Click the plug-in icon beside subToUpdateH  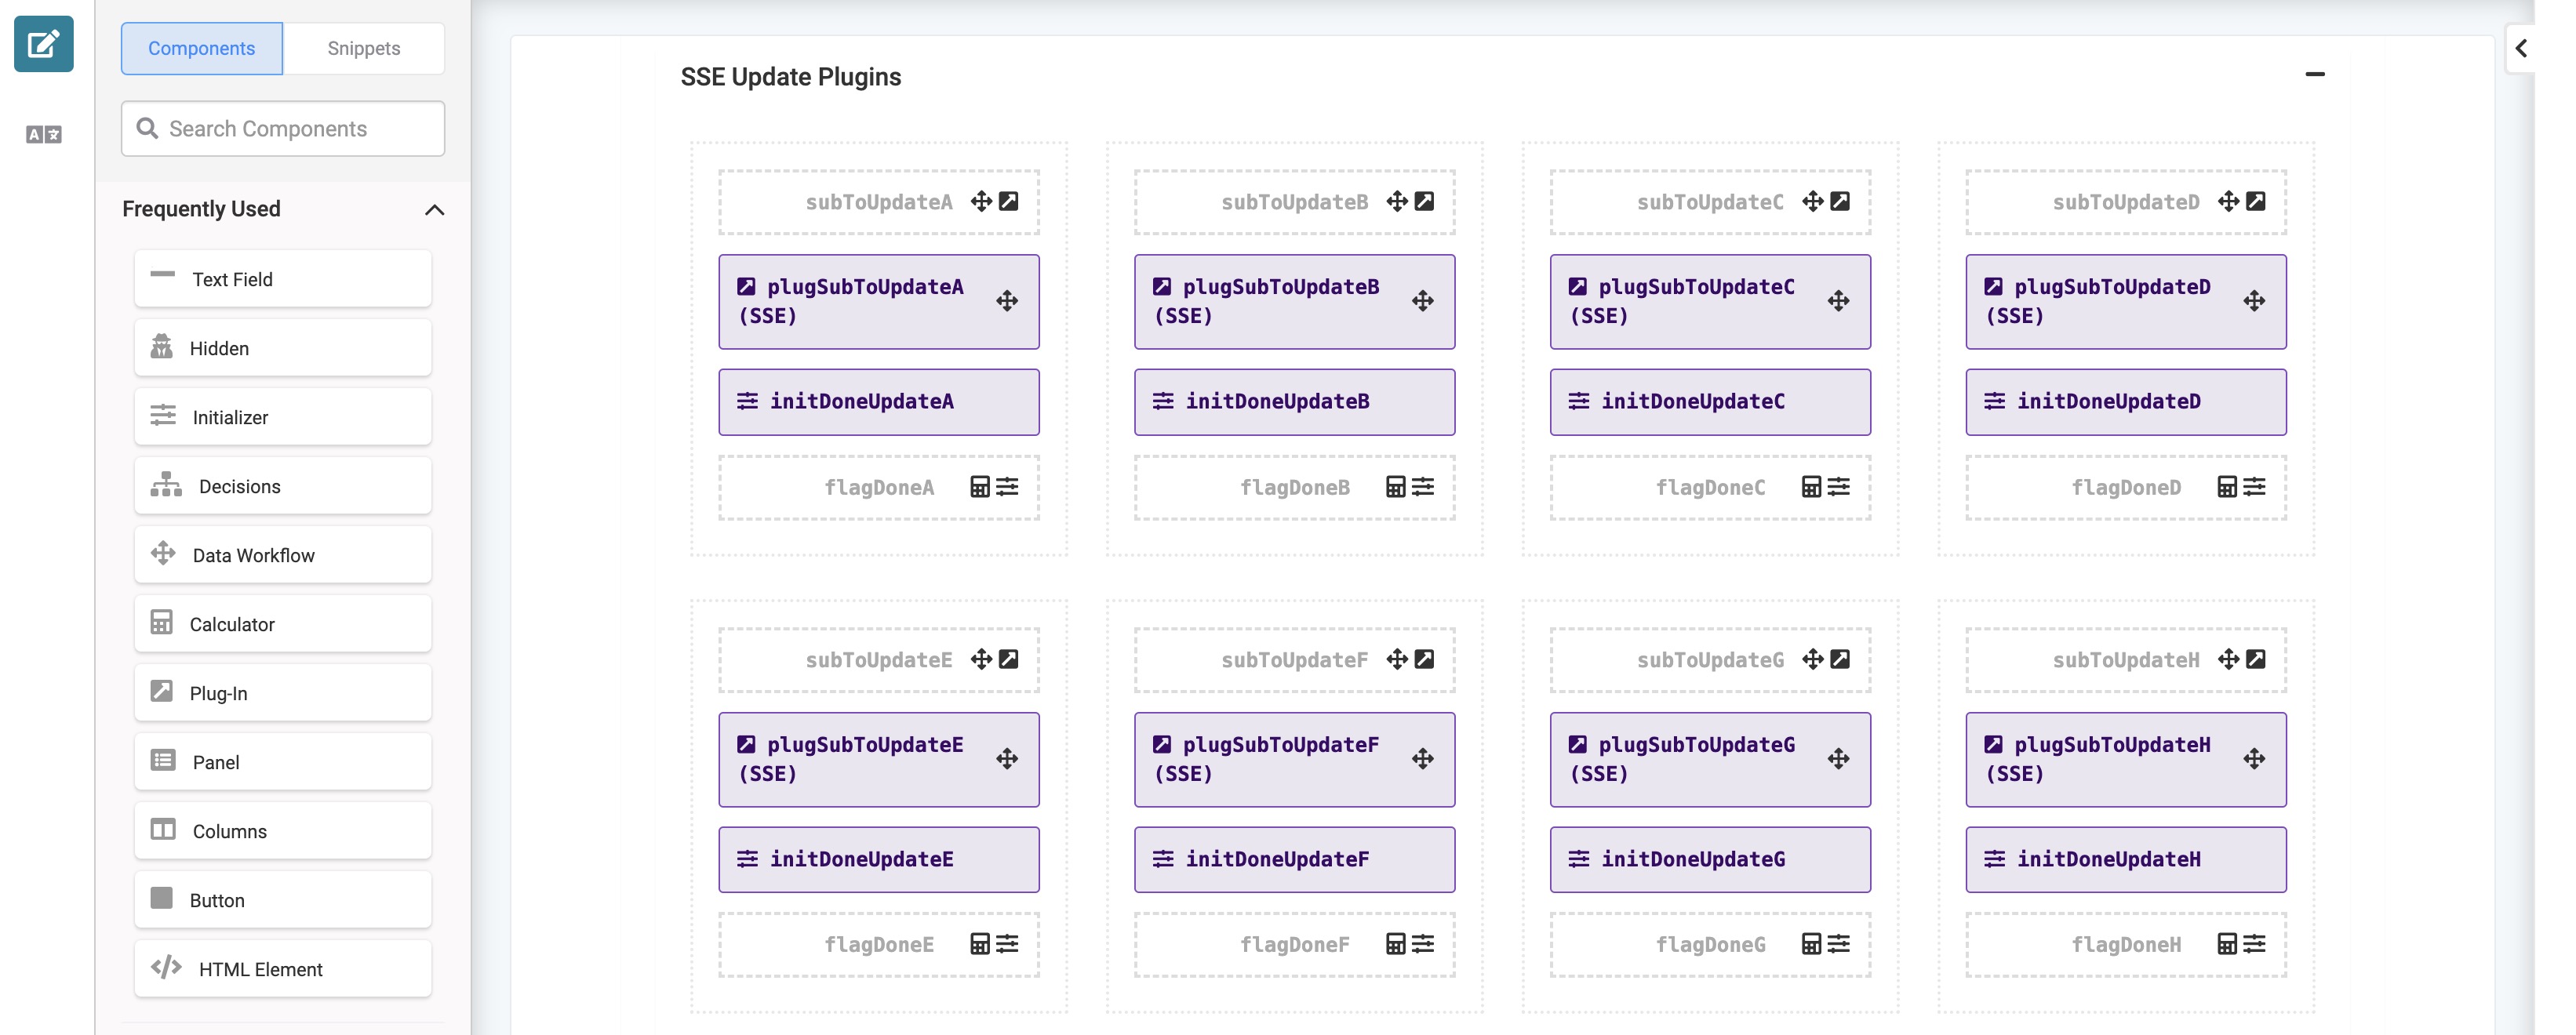2256,659
